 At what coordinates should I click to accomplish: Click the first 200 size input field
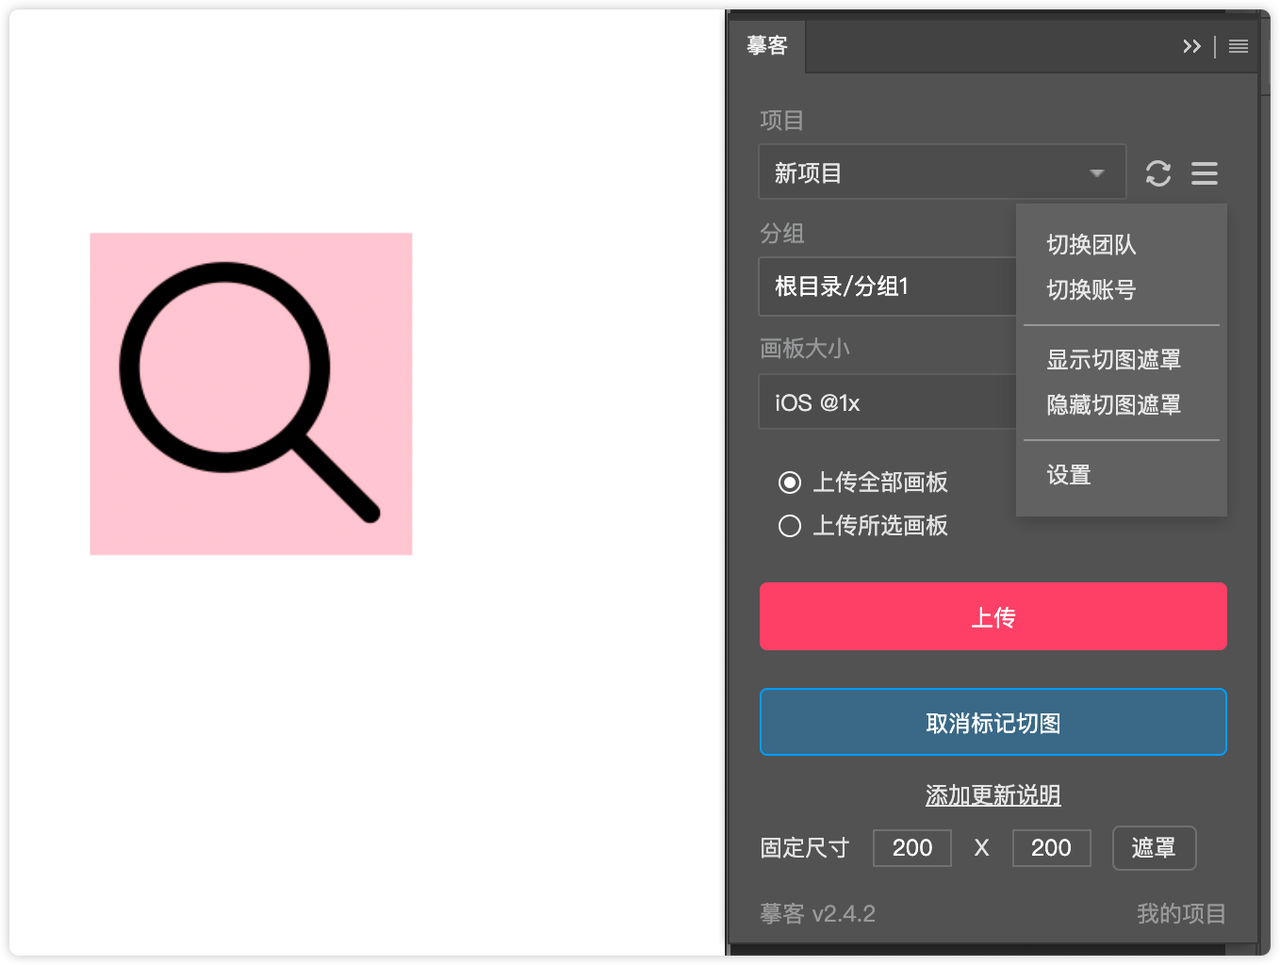[911, 847]
